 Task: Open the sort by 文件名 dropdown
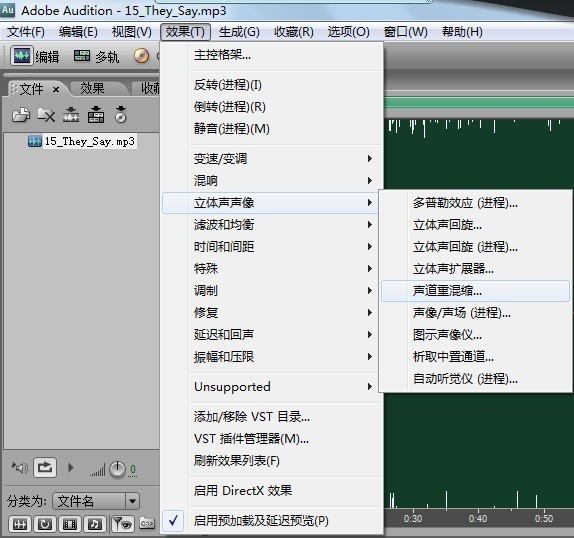pos(96,501)
